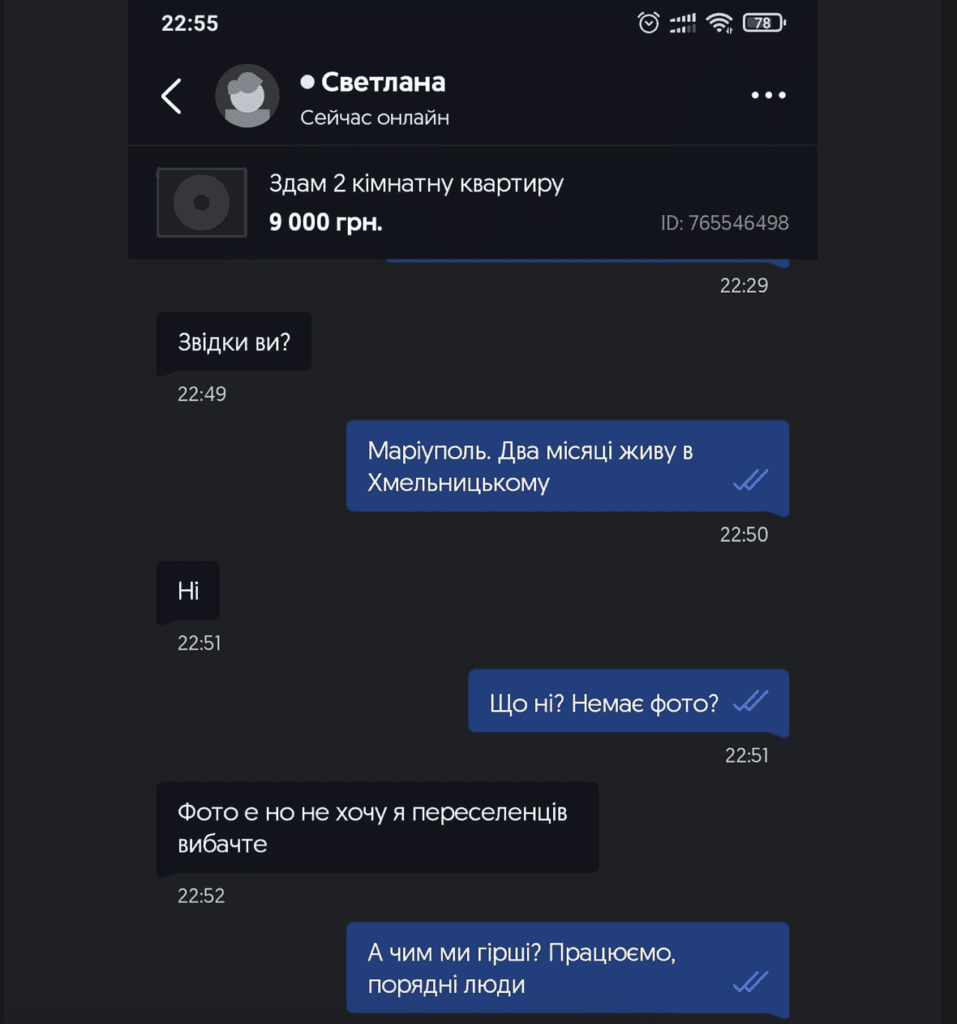Viewport: 957px width, 1024px height.
Task: Open listing 'Здам 2 кімнатну квартиру'
Action: click(x=416, y=184)
